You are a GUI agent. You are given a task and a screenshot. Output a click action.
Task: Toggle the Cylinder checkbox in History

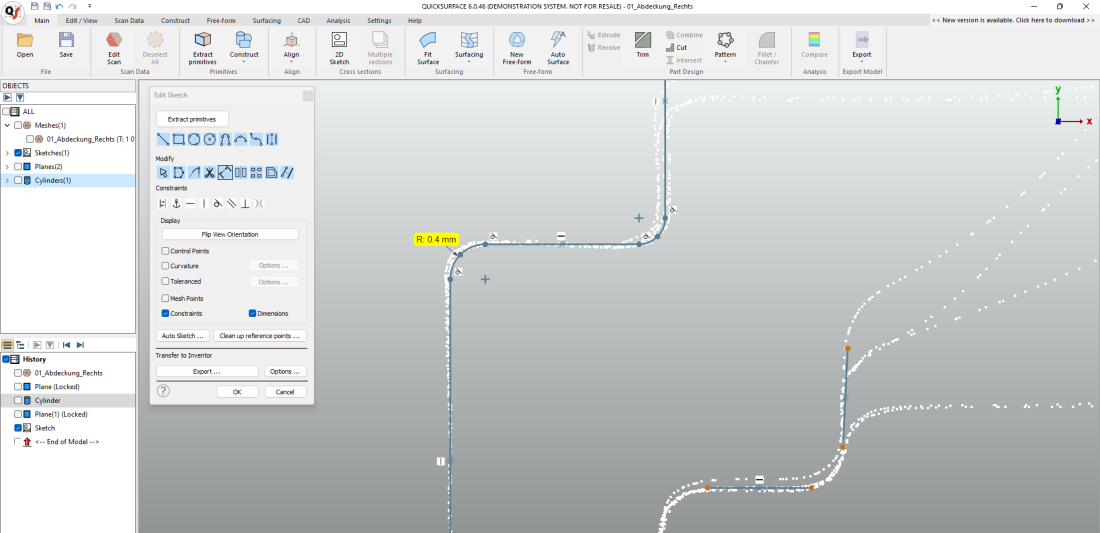point(18,400)
